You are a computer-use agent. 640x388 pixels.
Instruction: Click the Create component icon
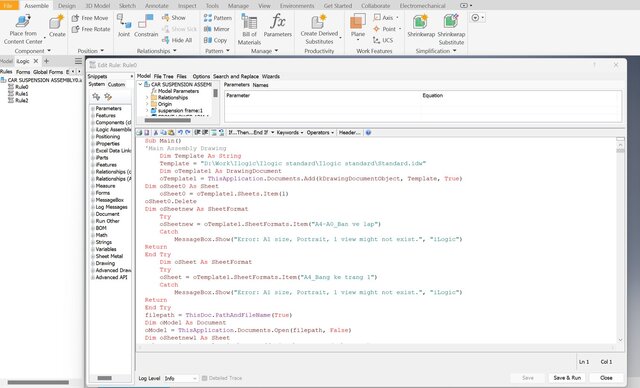[x=57, y=22]
